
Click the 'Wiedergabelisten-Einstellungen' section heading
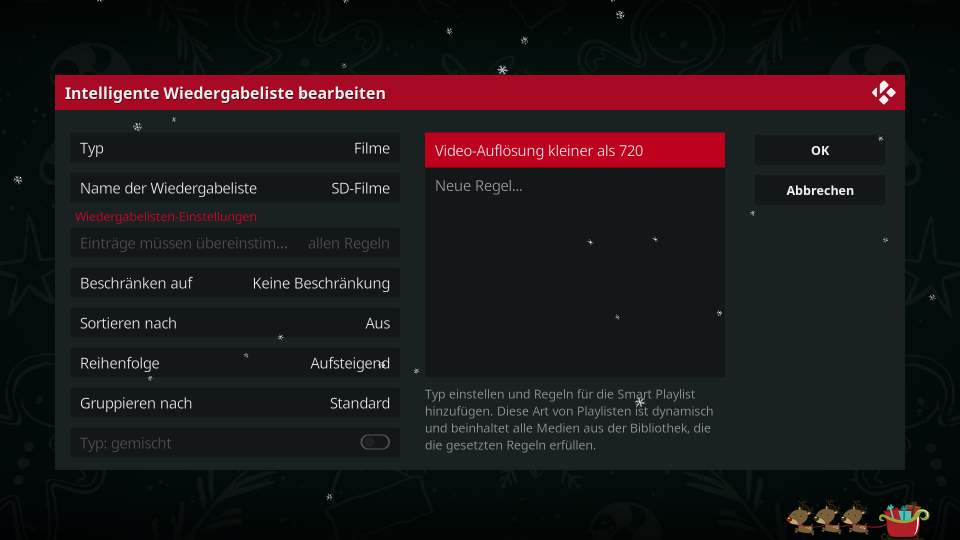pos(165,217)
